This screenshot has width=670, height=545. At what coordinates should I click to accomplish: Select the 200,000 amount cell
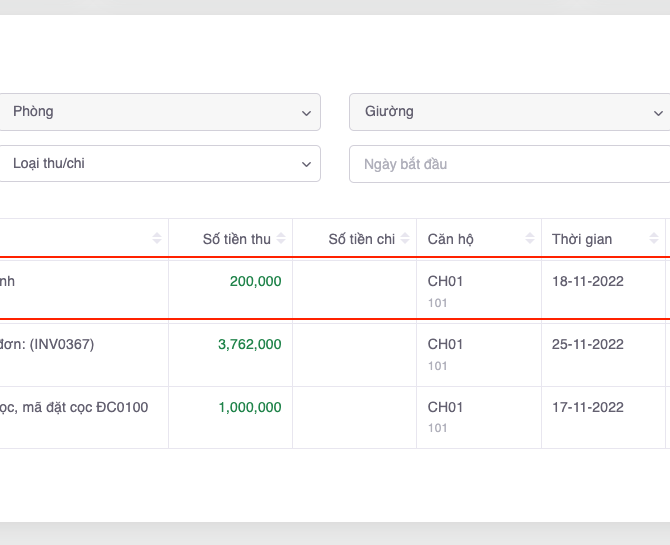tap(256, 282)
